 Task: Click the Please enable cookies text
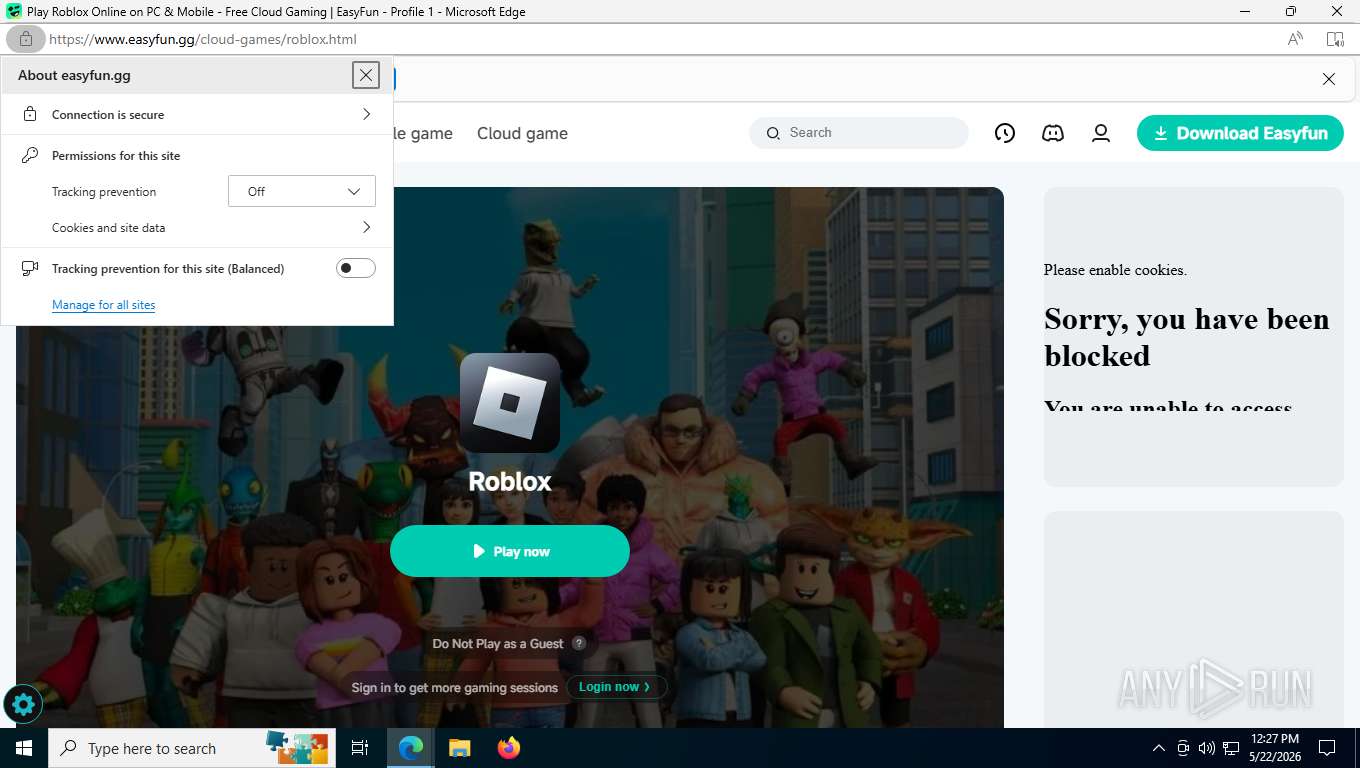coord(1115,270)
